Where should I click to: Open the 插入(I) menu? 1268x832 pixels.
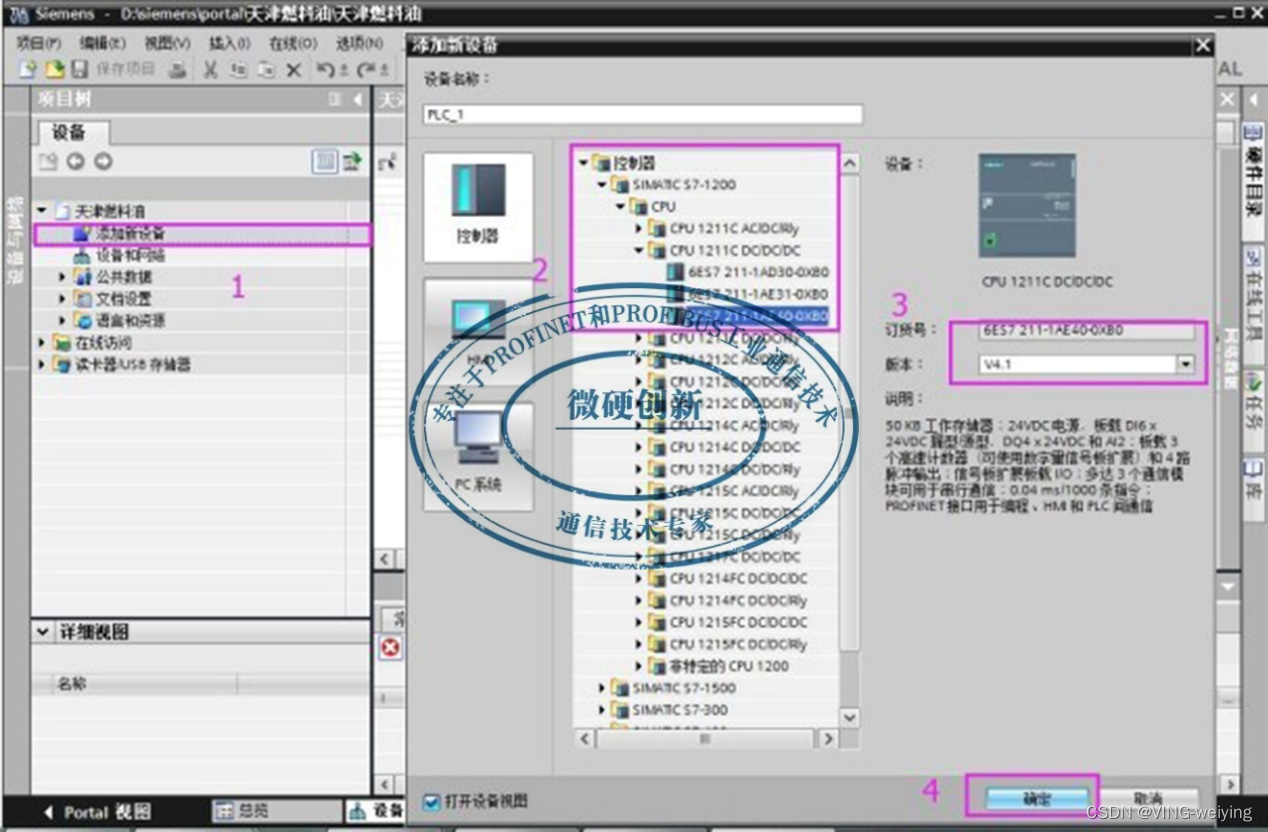[229, 43]
